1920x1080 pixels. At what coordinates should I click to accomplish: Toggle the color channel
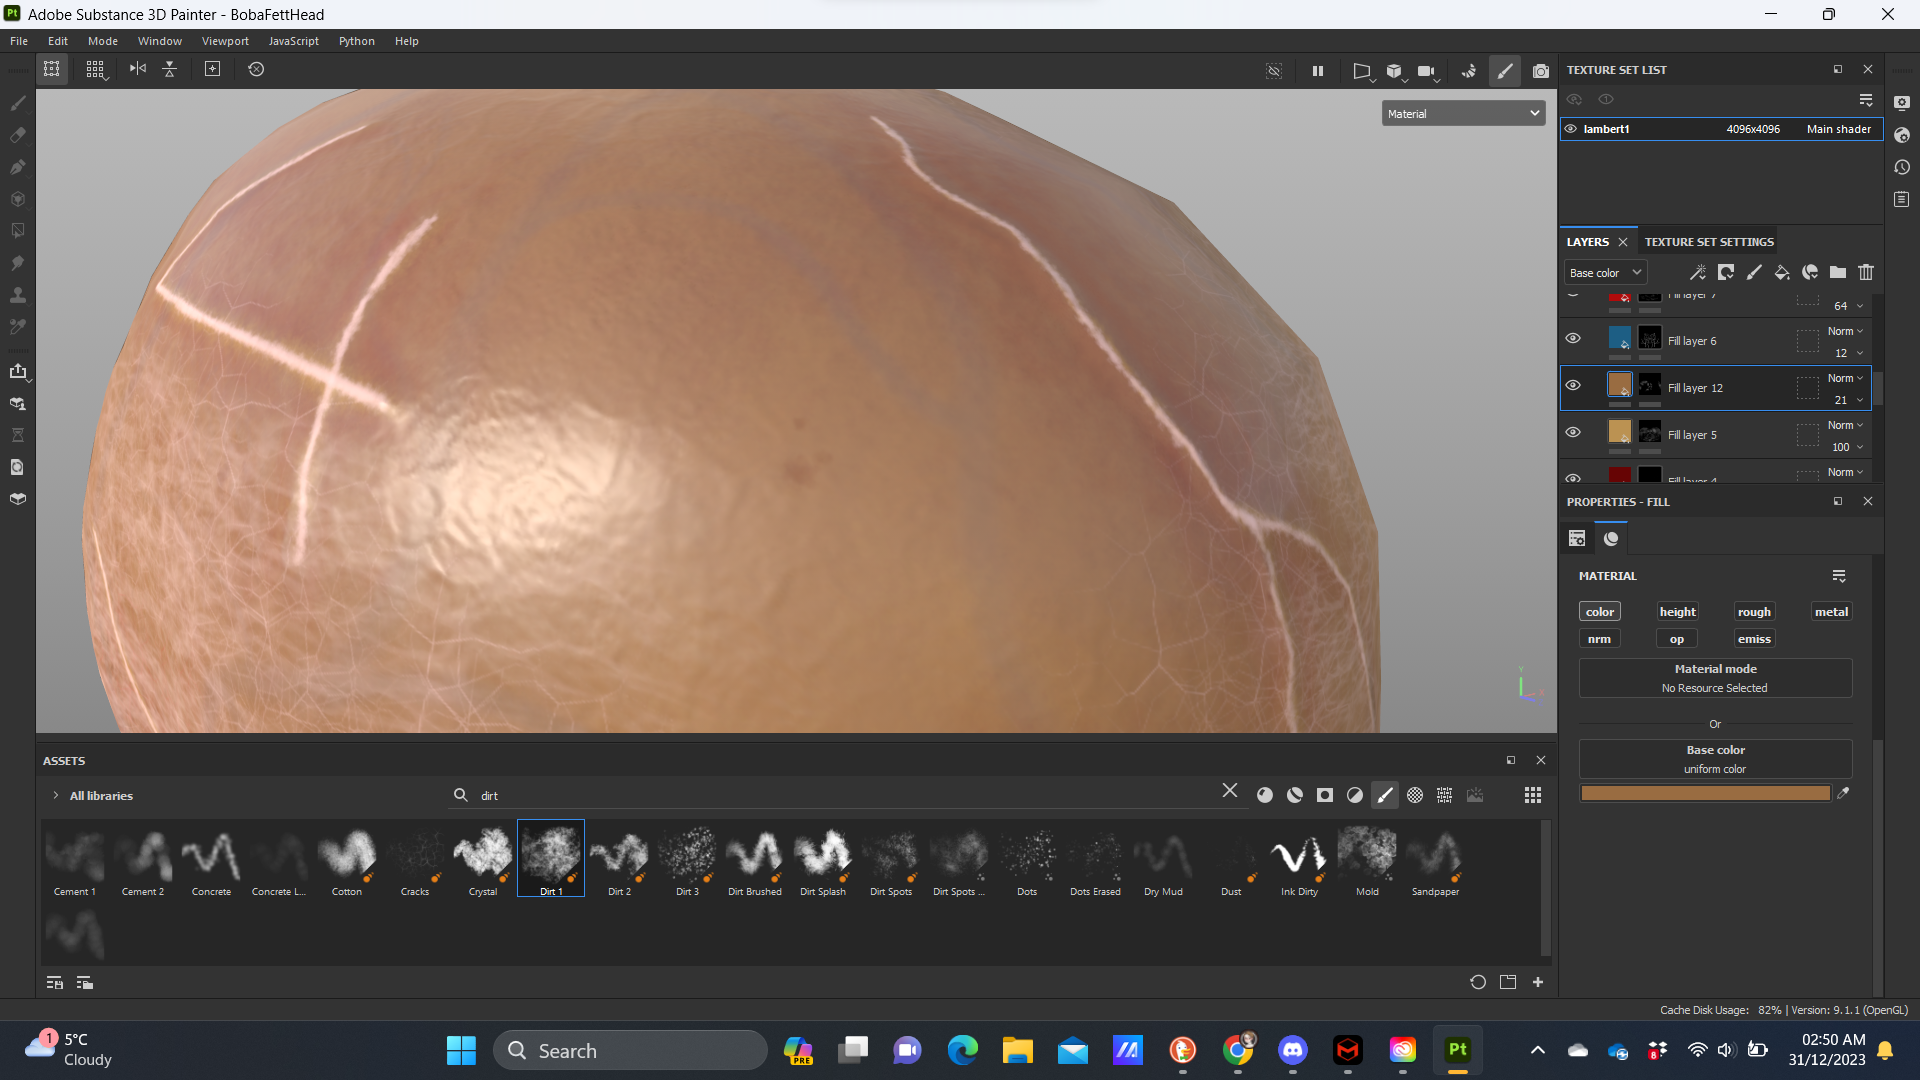1600,612
